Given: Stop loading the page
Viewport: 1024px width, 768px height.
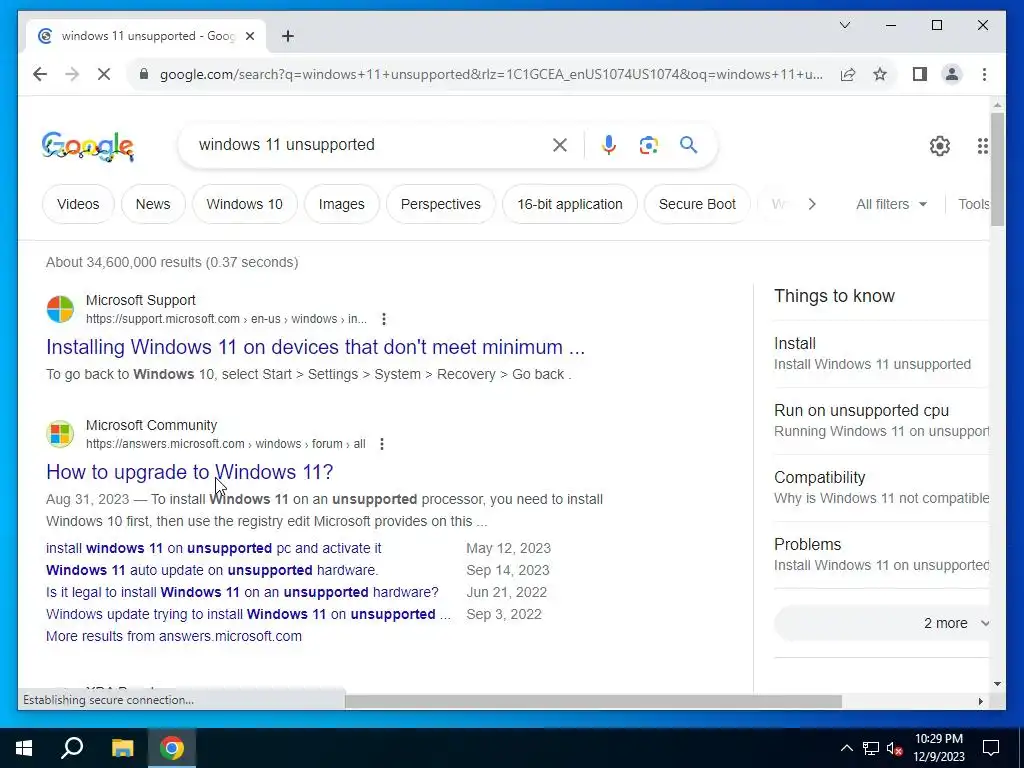Looking at the screenshot, I should click(x=104, y=74).
